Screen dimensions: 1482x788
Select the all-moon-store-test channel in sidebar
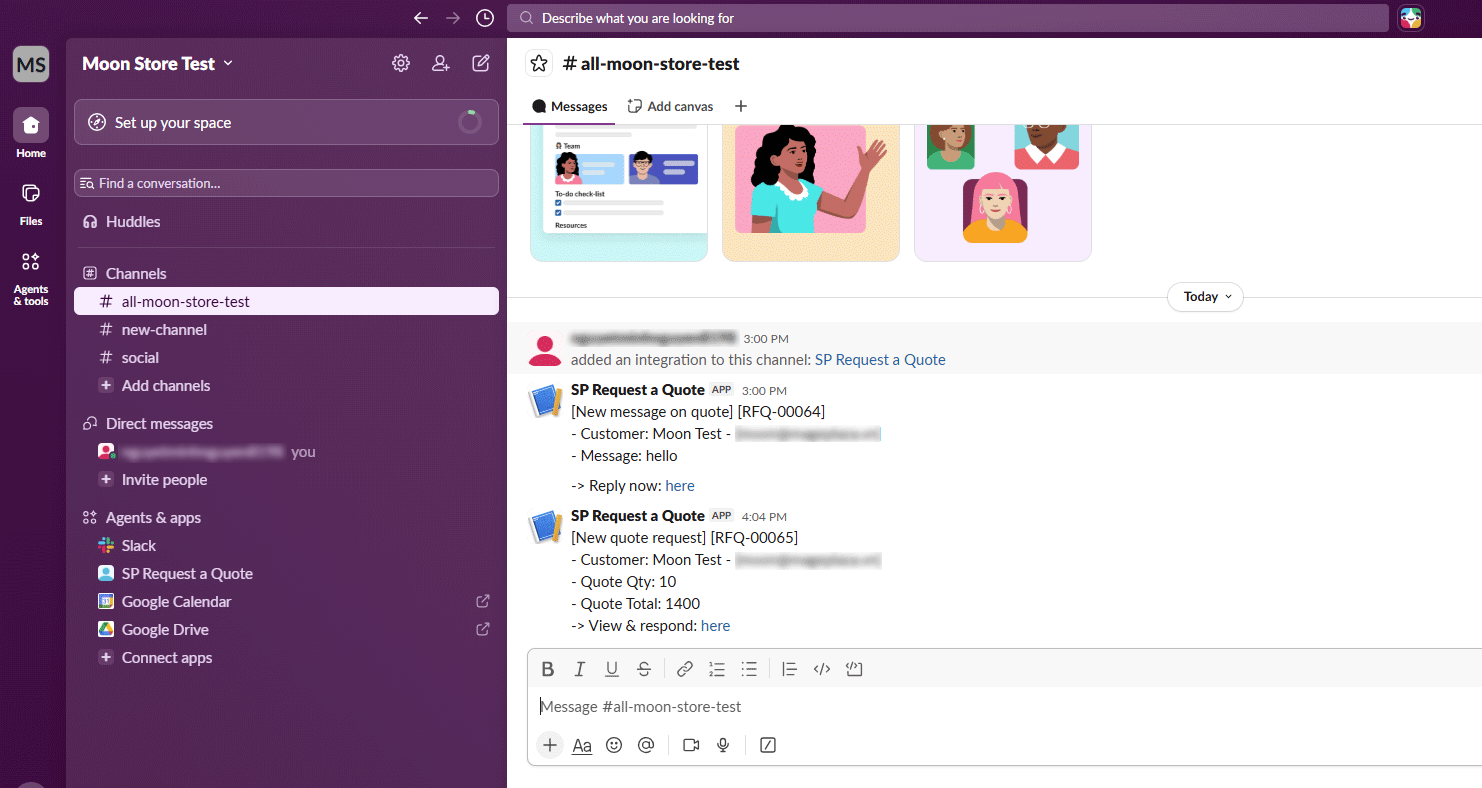pyautogui.click(x=286, y=302)
